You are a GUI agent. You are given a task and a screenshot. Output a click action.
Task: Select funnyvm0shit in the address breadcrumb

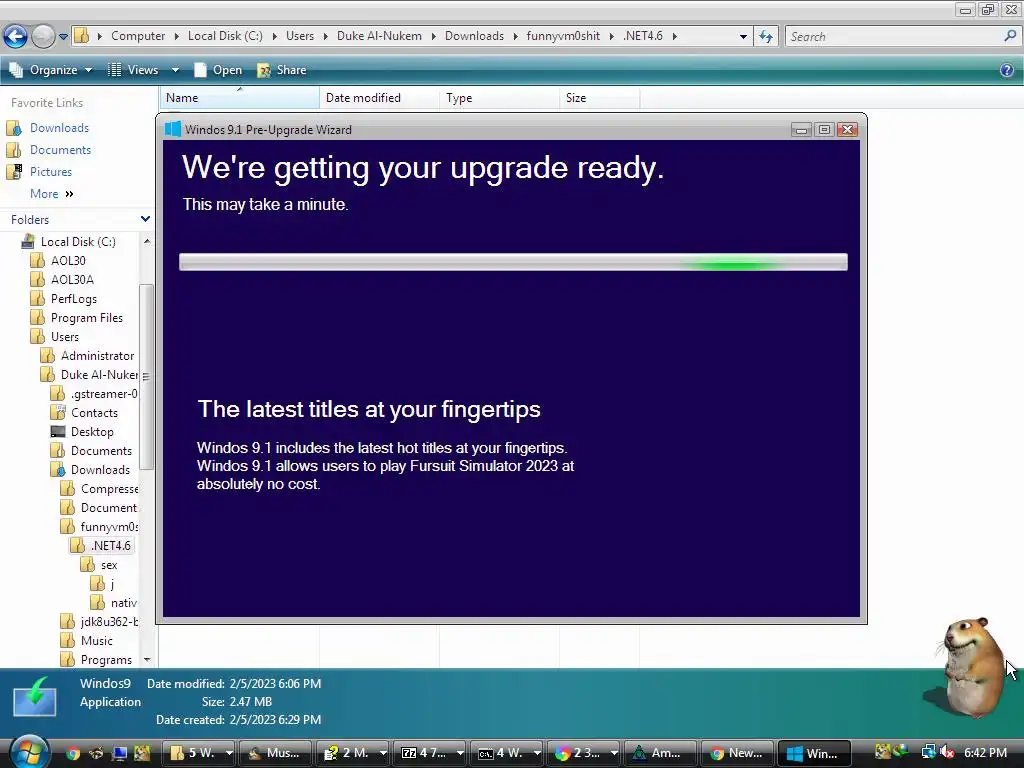coord(563,36)
